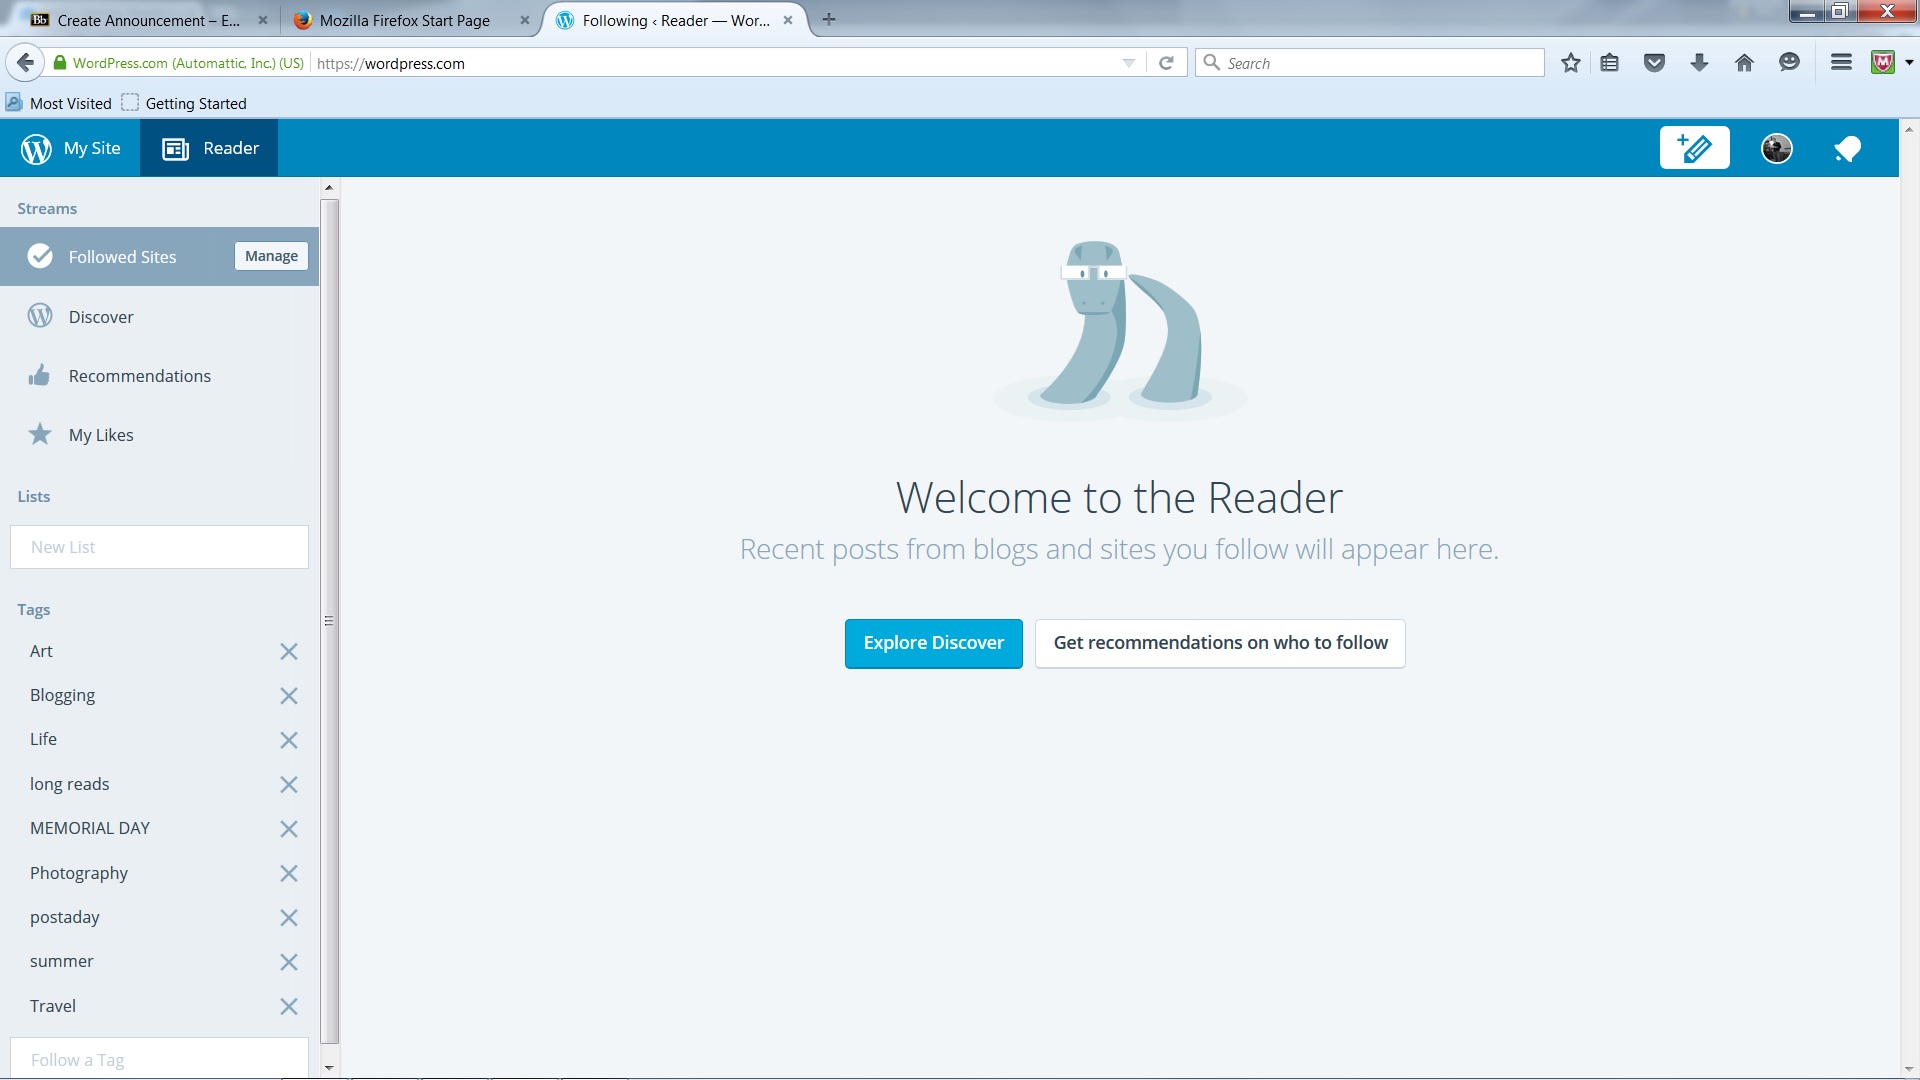The width and height of the screenshot is (1920, 1080).
Task: Remove the Photography tag
Action: click(289, 874)
